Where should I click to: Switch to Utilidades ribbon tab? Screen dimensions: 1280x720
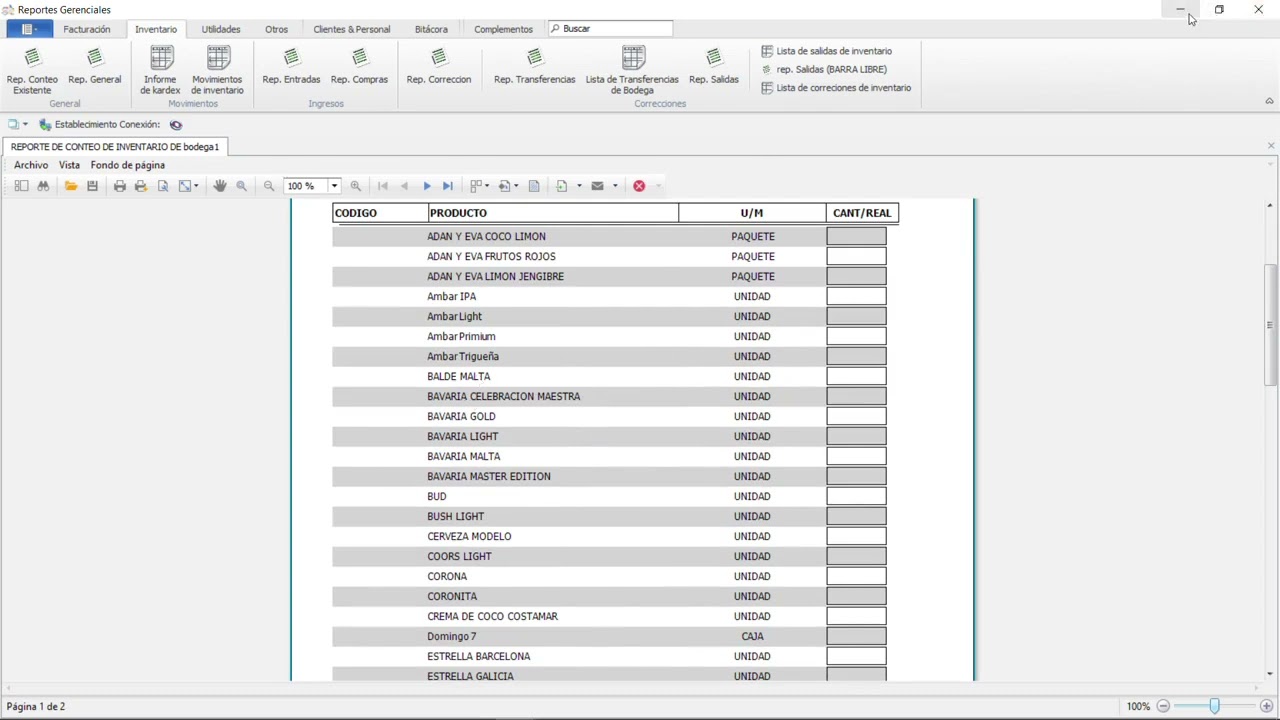click(221, 29)
